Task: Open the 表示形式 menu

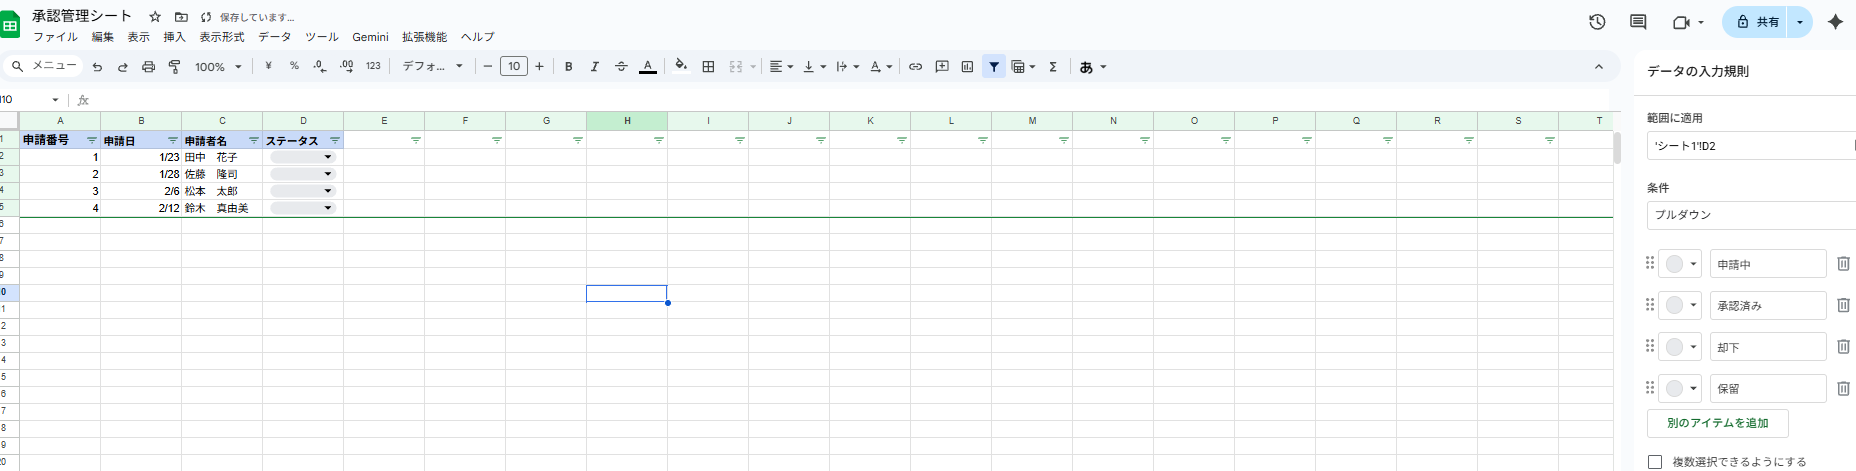Action: coord(221,37)
